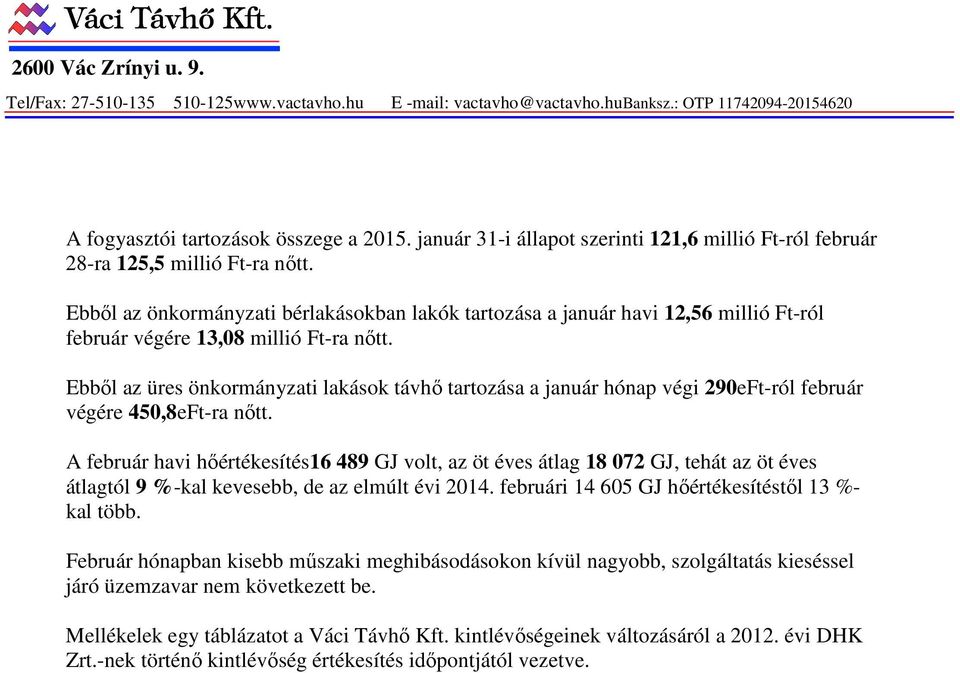
Task: Select the address '2600 Vác Zrínyi u. 9.'
Action: (x=107, y=68)
